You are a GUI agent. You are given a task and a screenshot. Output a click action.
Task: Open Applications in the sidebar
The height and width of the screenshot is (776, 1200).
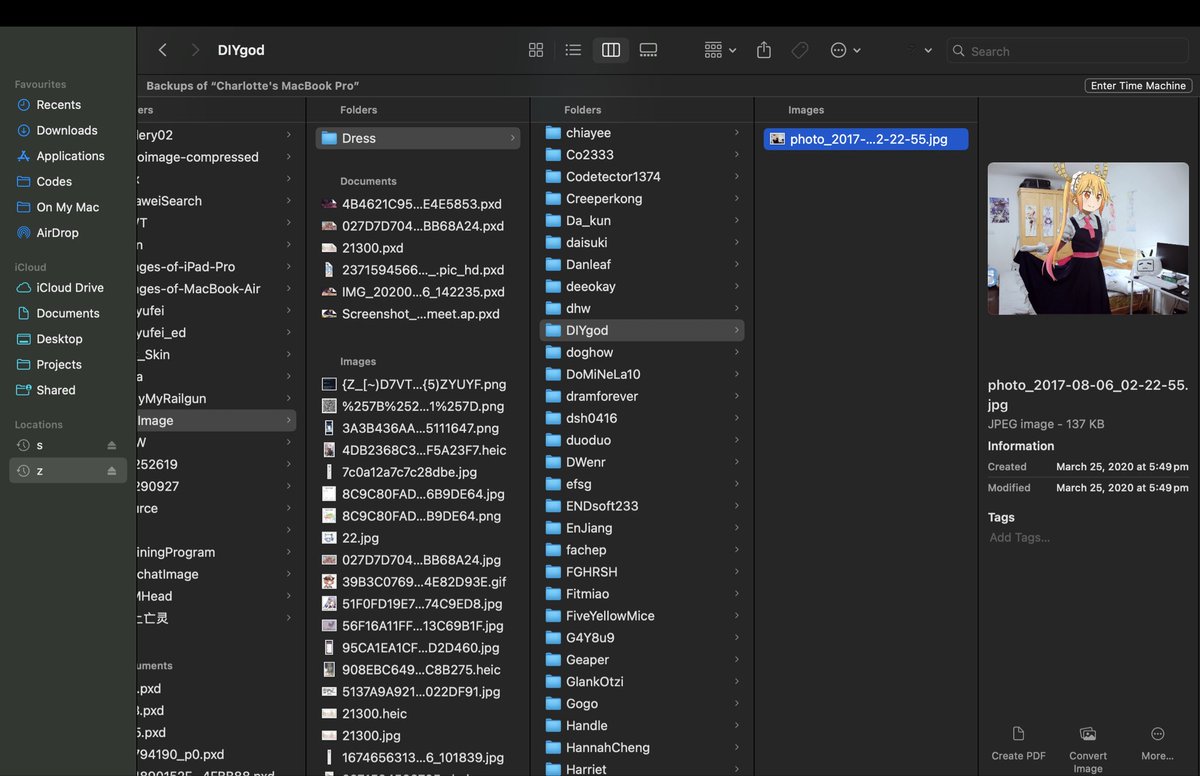click(x=70, y=156)
